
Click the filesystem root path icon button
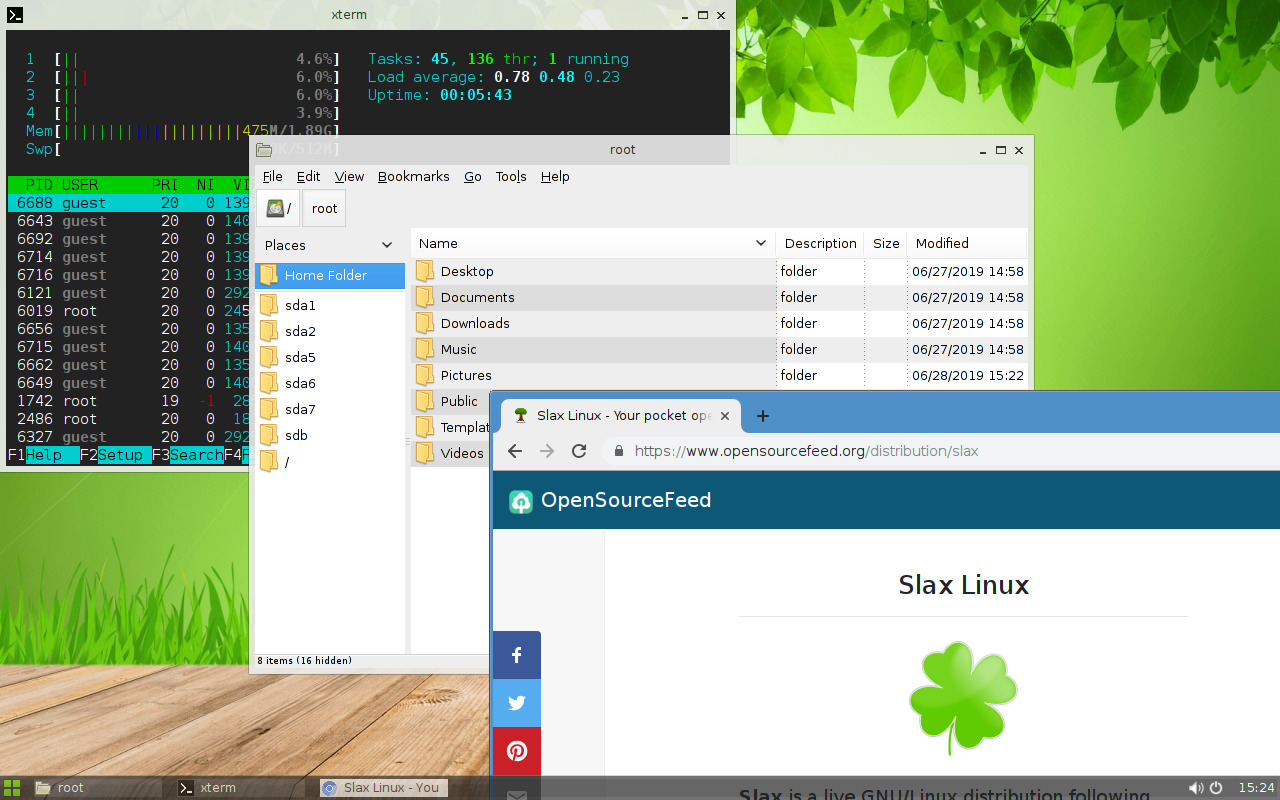278,209
